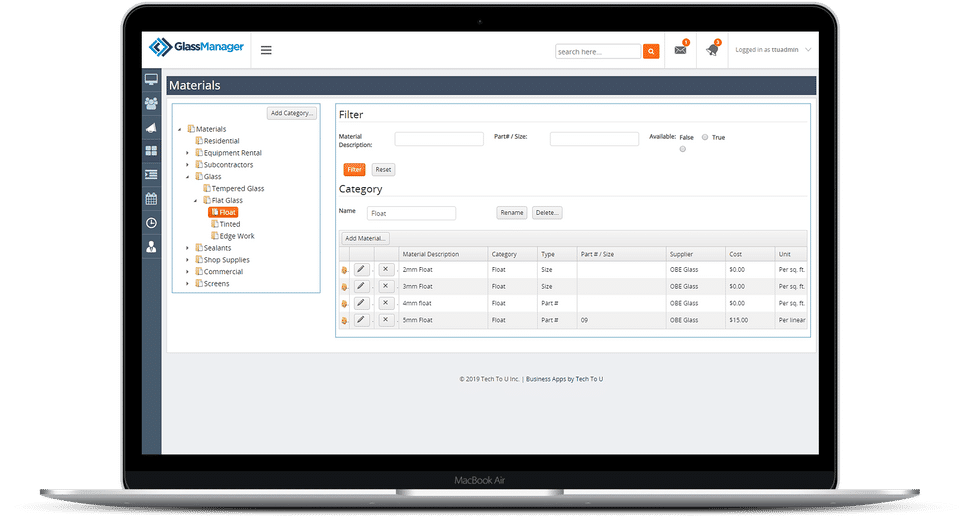Select the Commercial category label
The width and height of the screenshot is (960, 516).
point(223,272)
